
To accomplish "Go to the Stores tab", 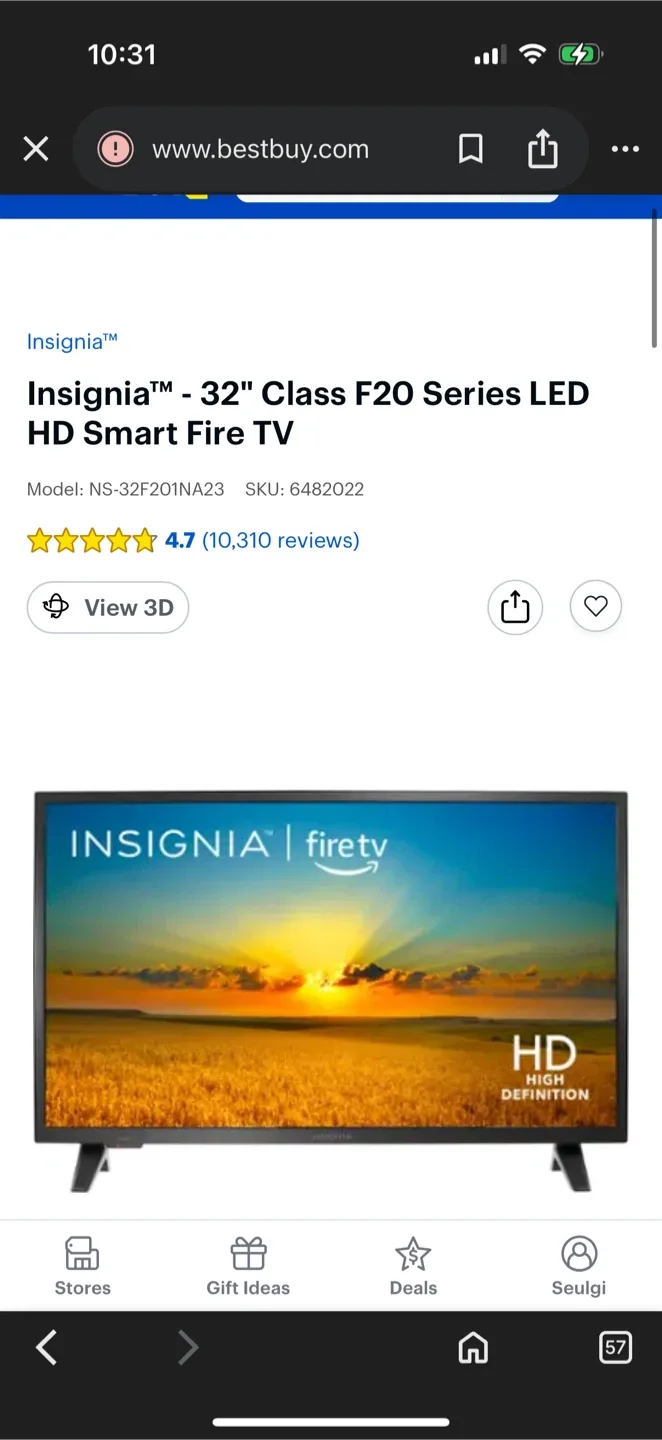I will tap(82, 1266).
